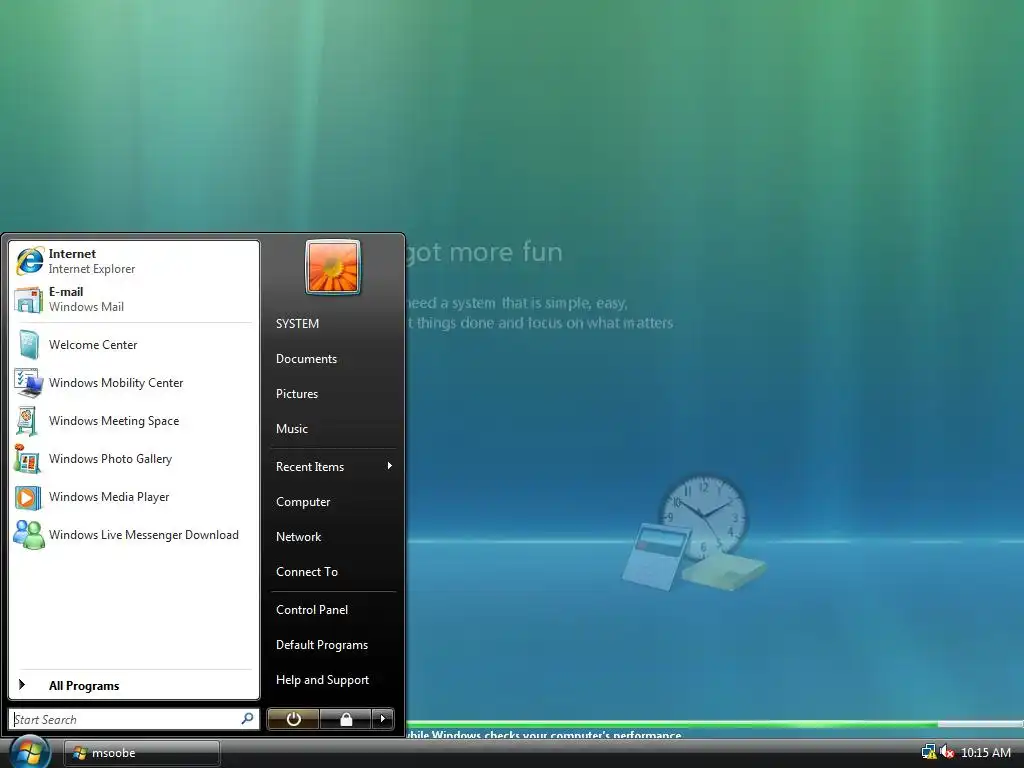Launch Windows Mail icon
1024x768 pixels.
pyautogui.click(x=29, y=299)
